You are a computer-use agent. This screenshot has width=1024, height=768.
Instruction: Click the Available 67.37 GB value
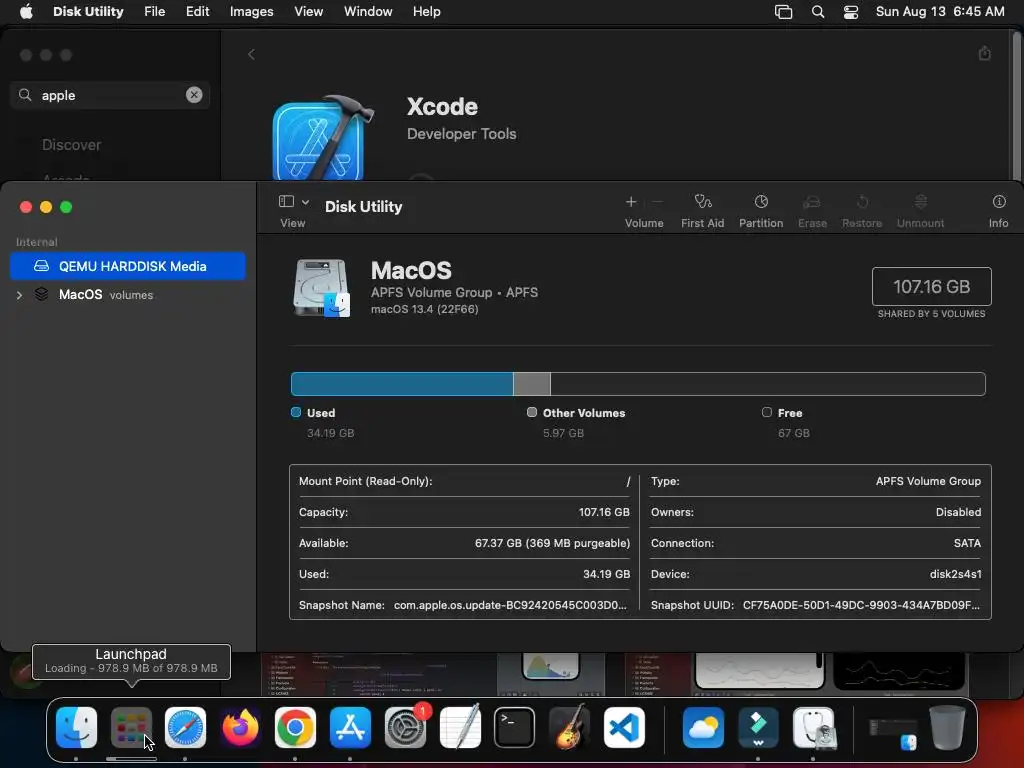coord(552,543)
